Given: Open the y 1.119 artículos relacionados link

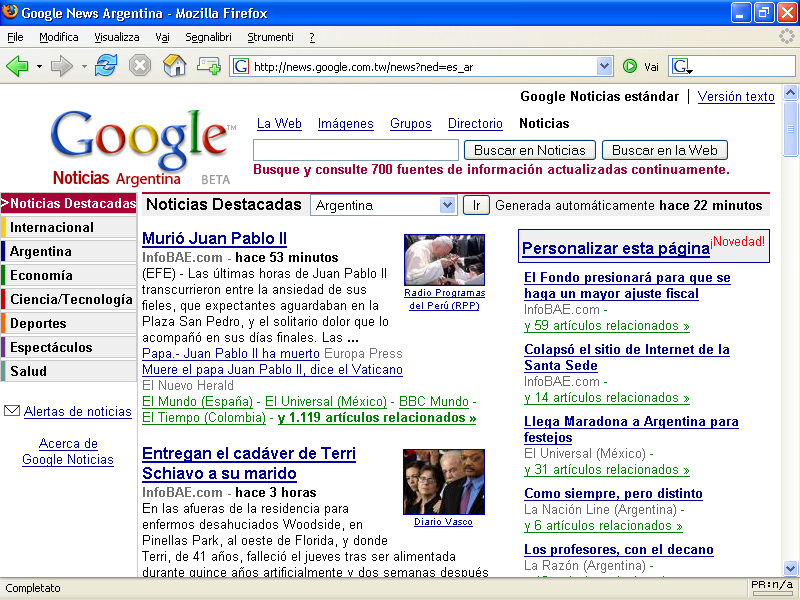Looking at the screenshot, I should point(377,417).
